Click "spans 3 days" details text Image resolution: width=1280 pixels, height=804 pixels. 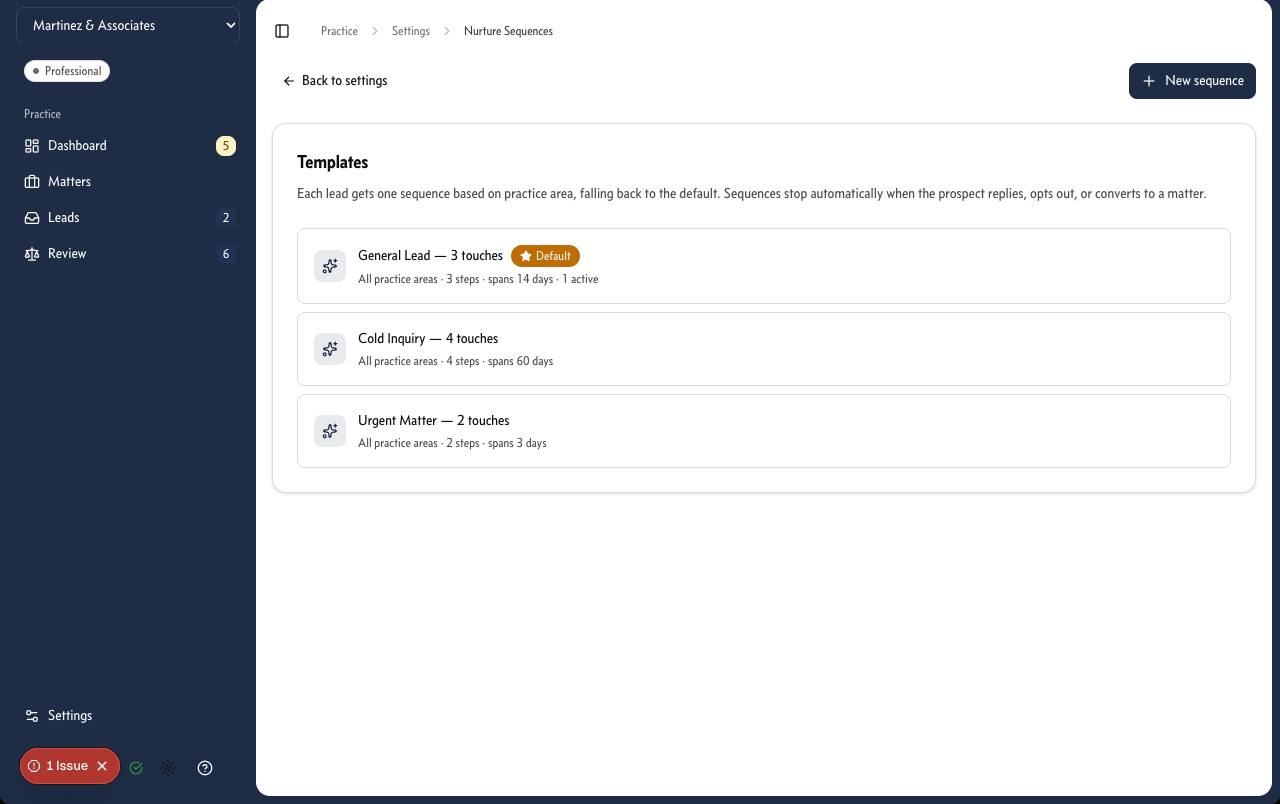click(x=517, y=443)
